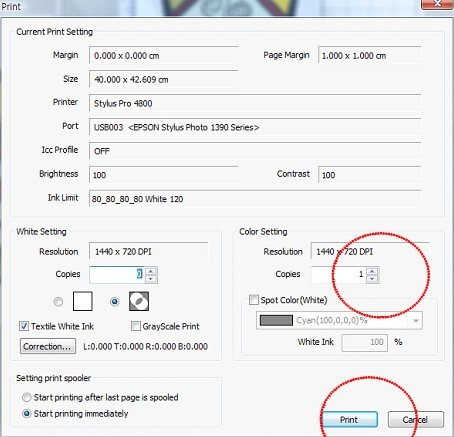The height and width of the screenshot is (437, 454).
Task: Select radio button beside masked pattern icon
Action: 115,302
